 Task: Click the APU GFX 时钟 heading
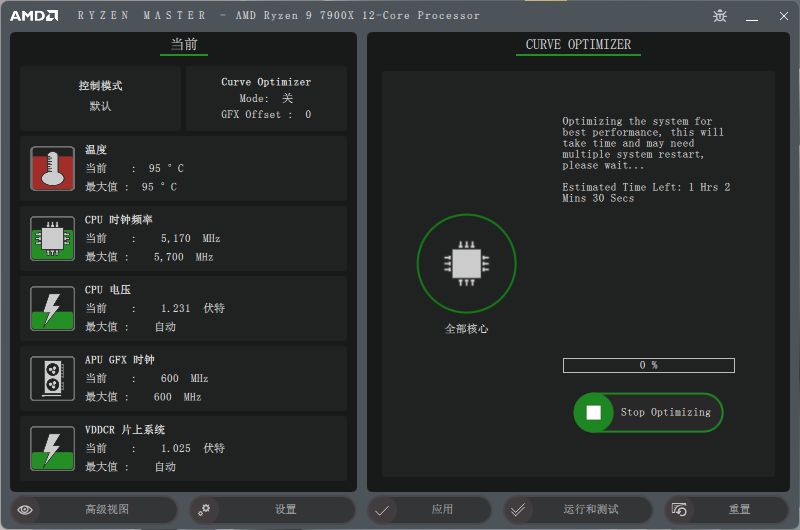click(119, 360)
